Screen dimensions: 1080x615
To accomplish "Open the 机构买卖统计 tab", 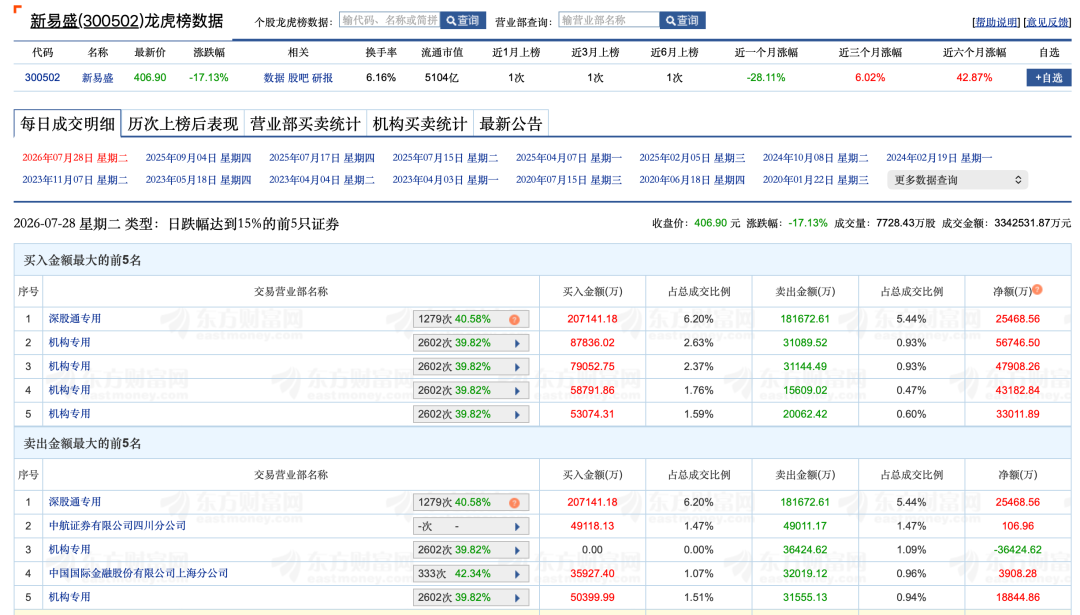I will [420, 124].
